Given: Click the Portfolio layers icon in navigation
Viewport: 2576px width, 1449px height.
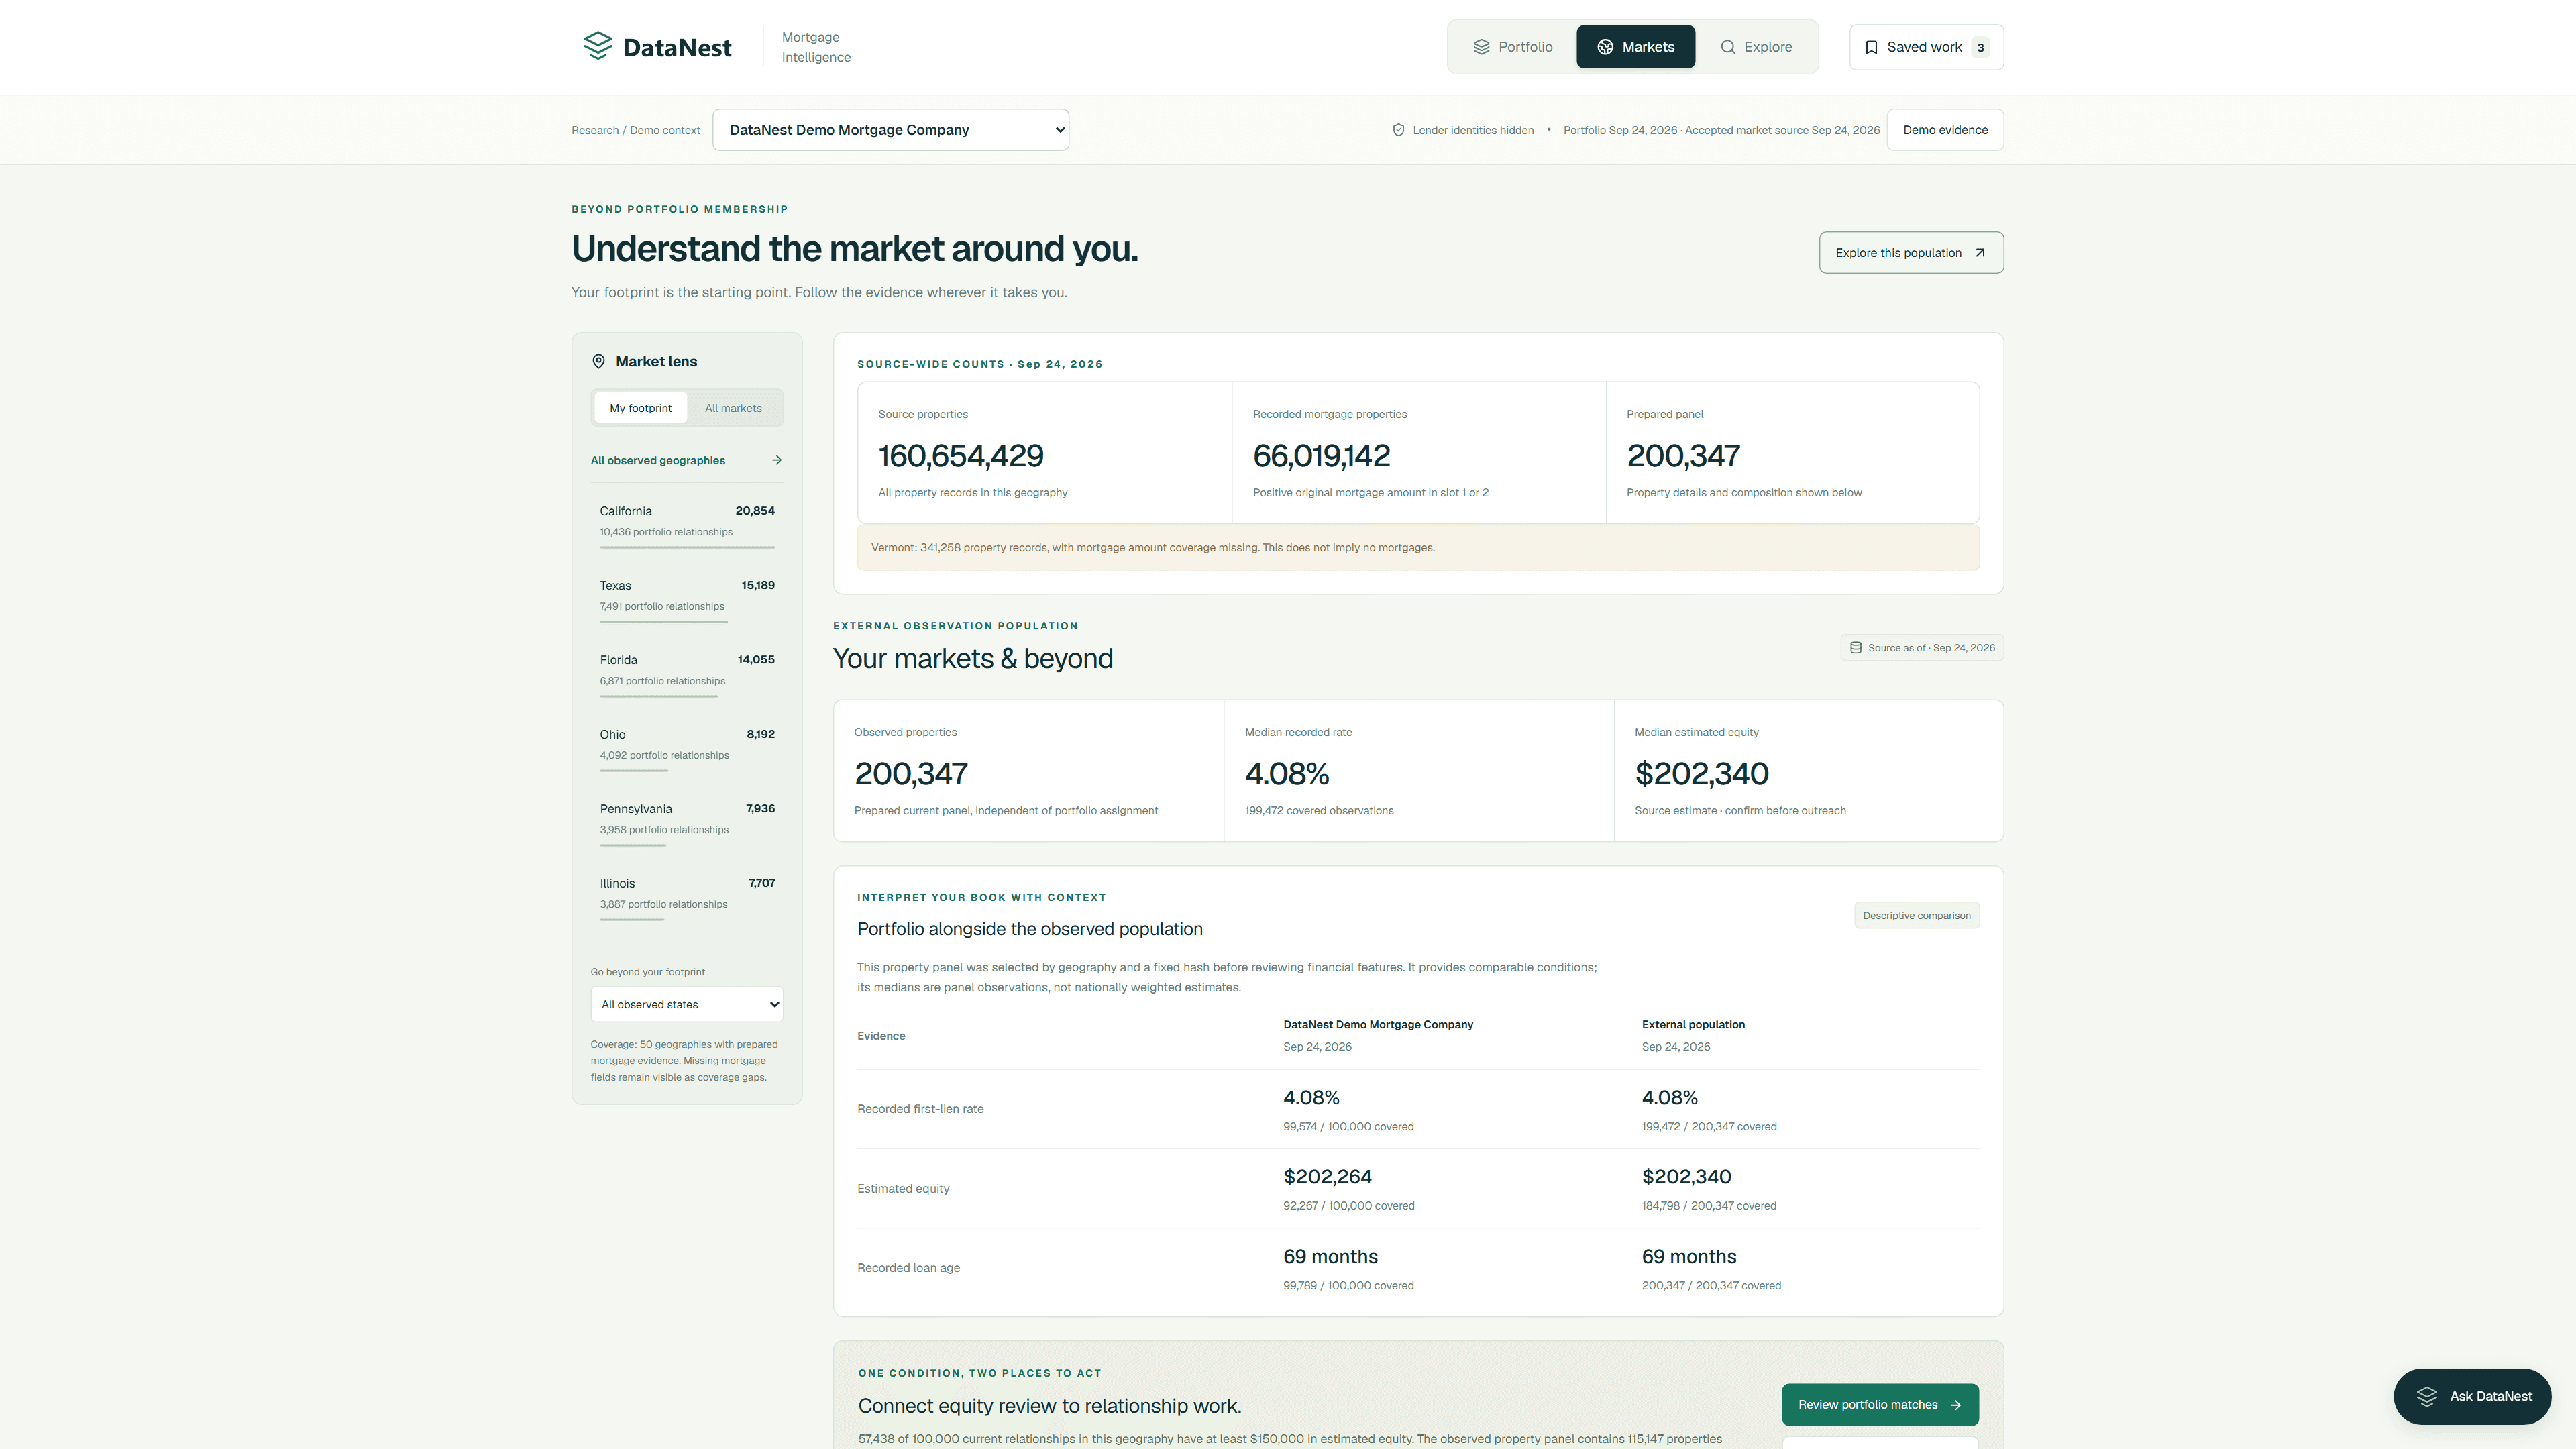Looking at the screenshot, I should pyautogui.click(x=1481, y=47).
